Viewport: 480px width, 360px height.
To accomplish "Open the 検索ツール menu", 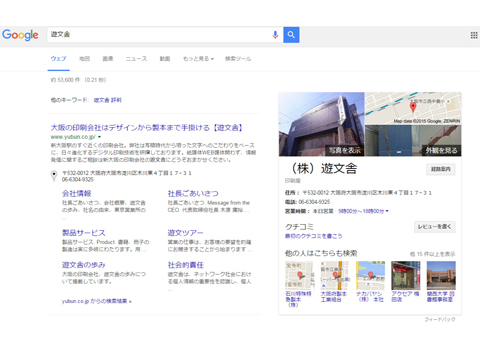I will [x=238, y=59].
